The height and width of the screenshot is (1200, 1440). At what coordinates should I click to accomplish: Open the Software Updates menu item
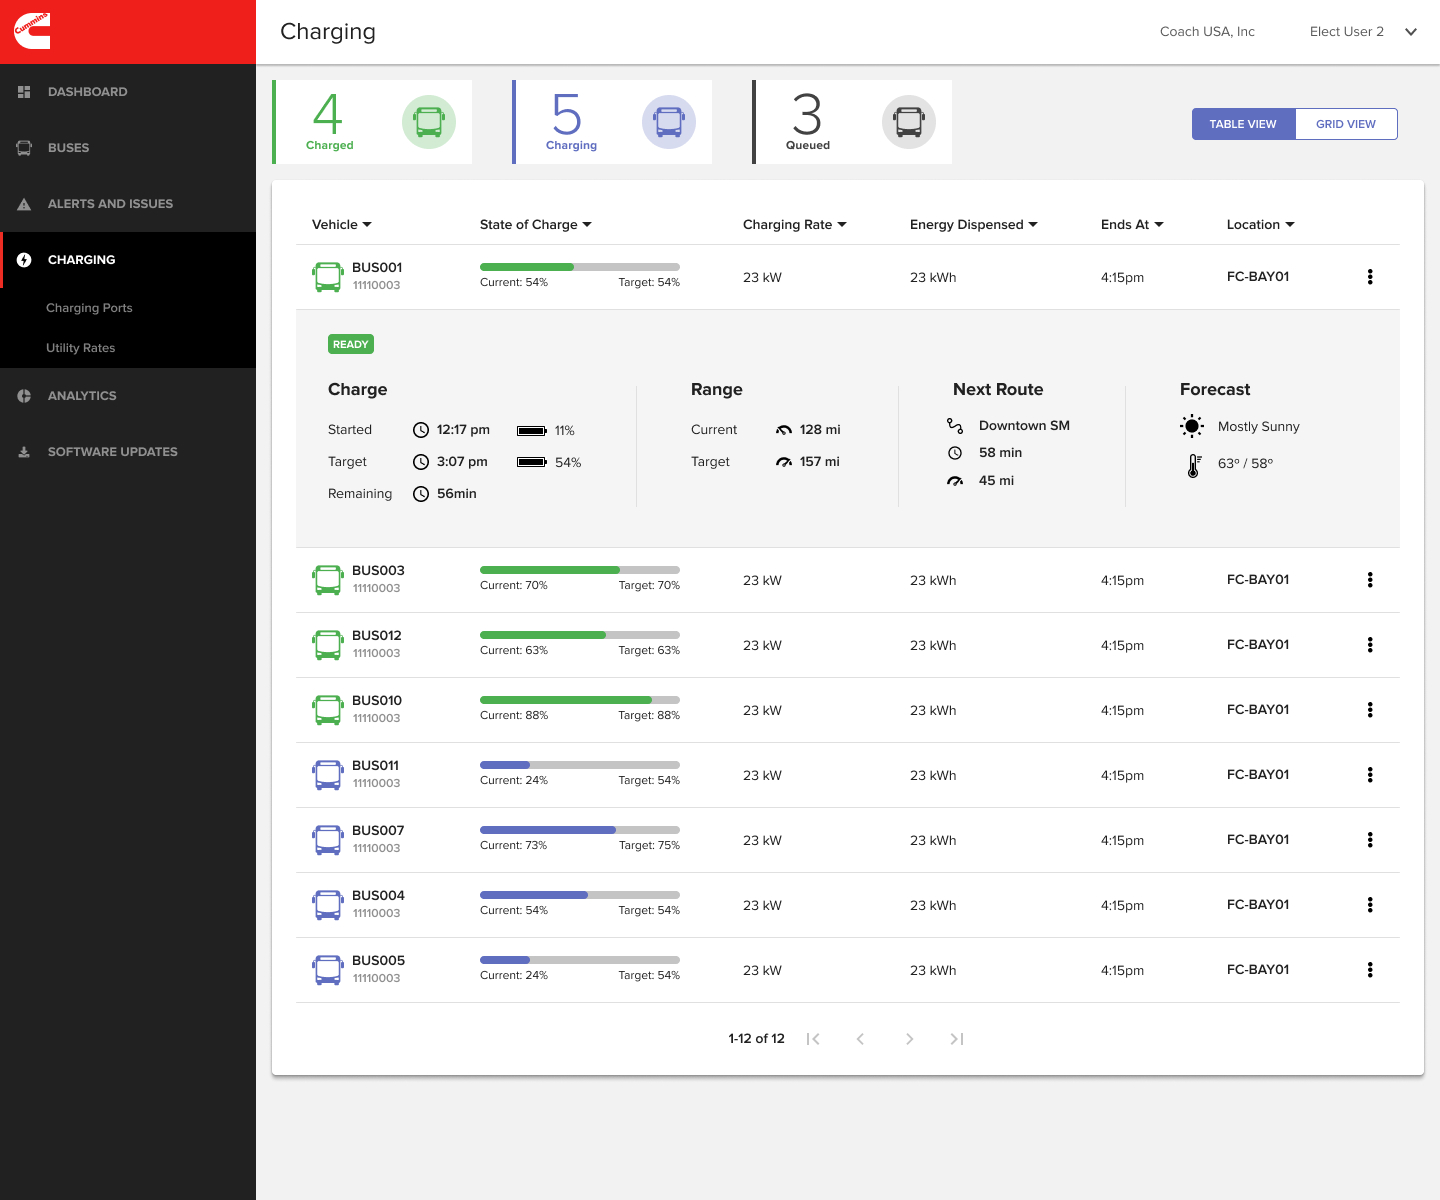128,452
